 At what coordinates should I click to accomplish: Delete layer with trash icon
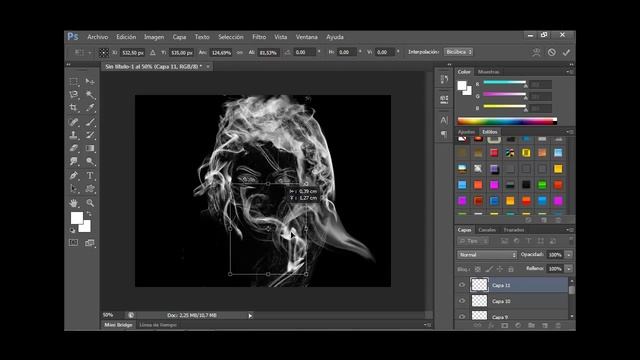(558, 325)
